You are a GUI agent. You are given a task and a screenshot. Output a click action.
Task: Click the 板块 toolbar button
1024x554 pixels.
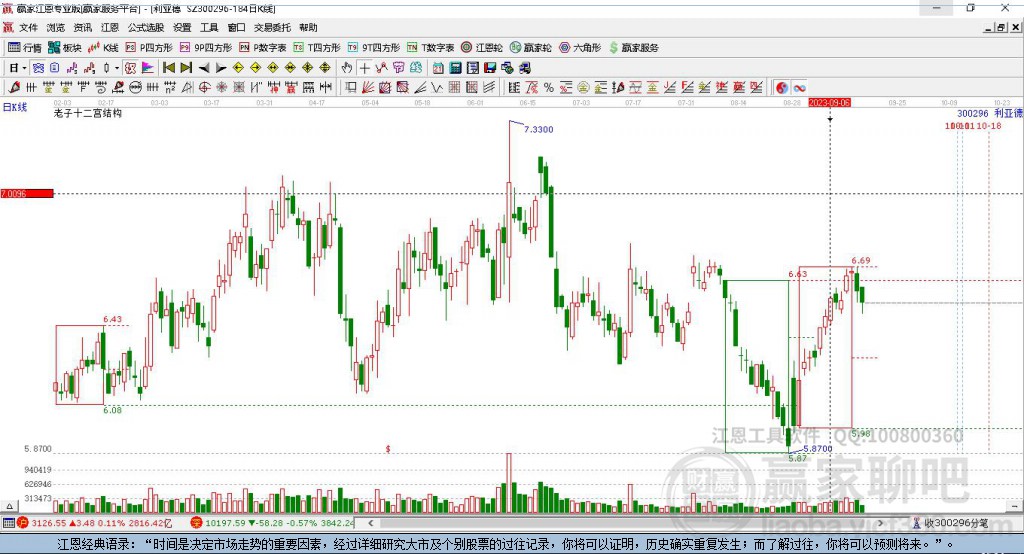tap(65, 48)
